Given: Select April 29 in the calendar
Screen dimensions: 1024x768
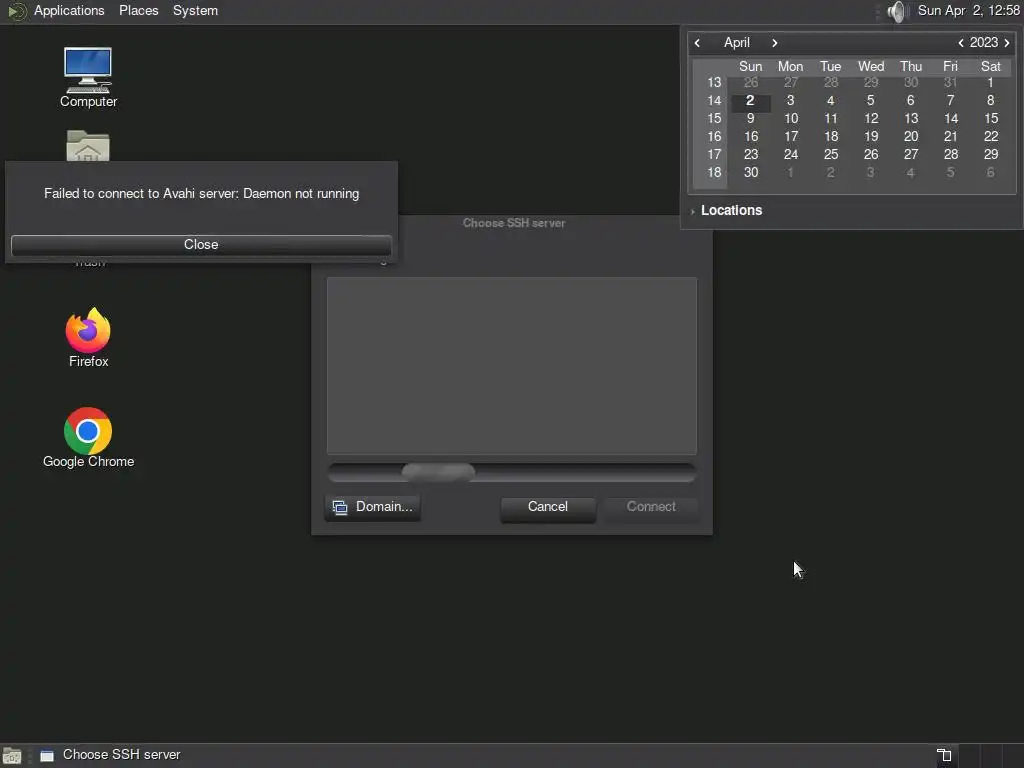Looking at the screenshot, I should click(991, 155).
